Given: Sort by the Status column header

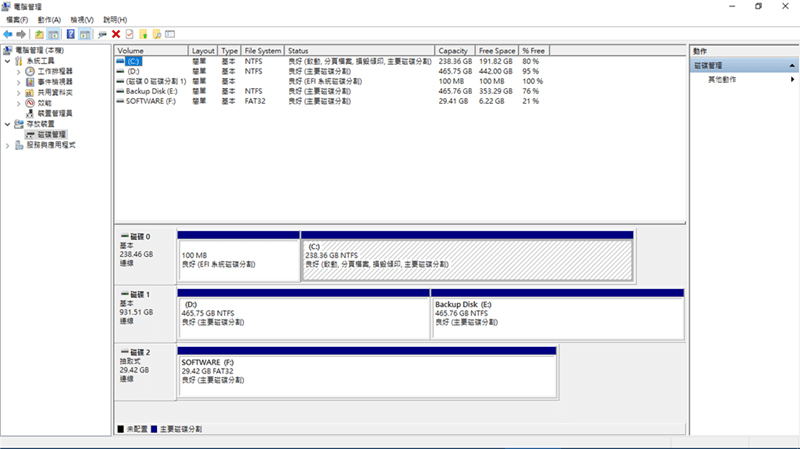Looking at the screenshot, I should tap(360, 51).
